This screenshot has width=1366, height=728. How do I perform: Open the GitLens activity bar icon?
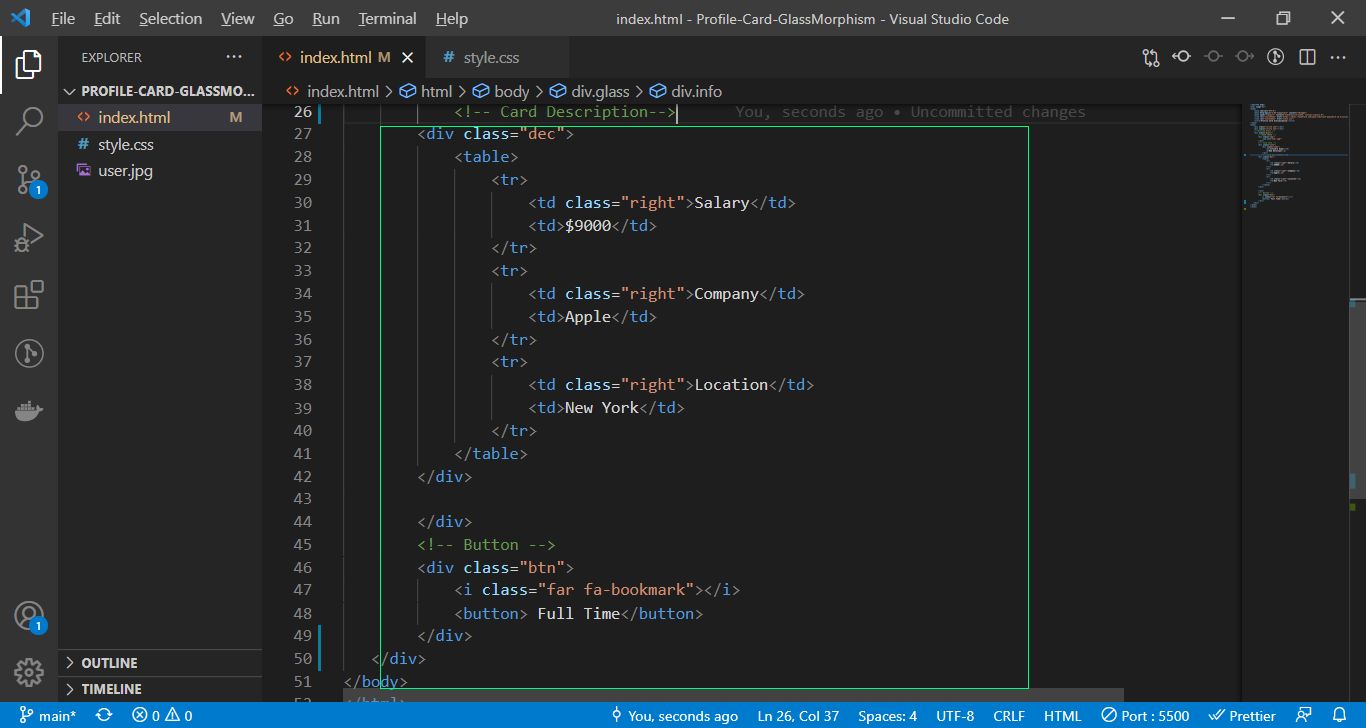pos(29,353)
